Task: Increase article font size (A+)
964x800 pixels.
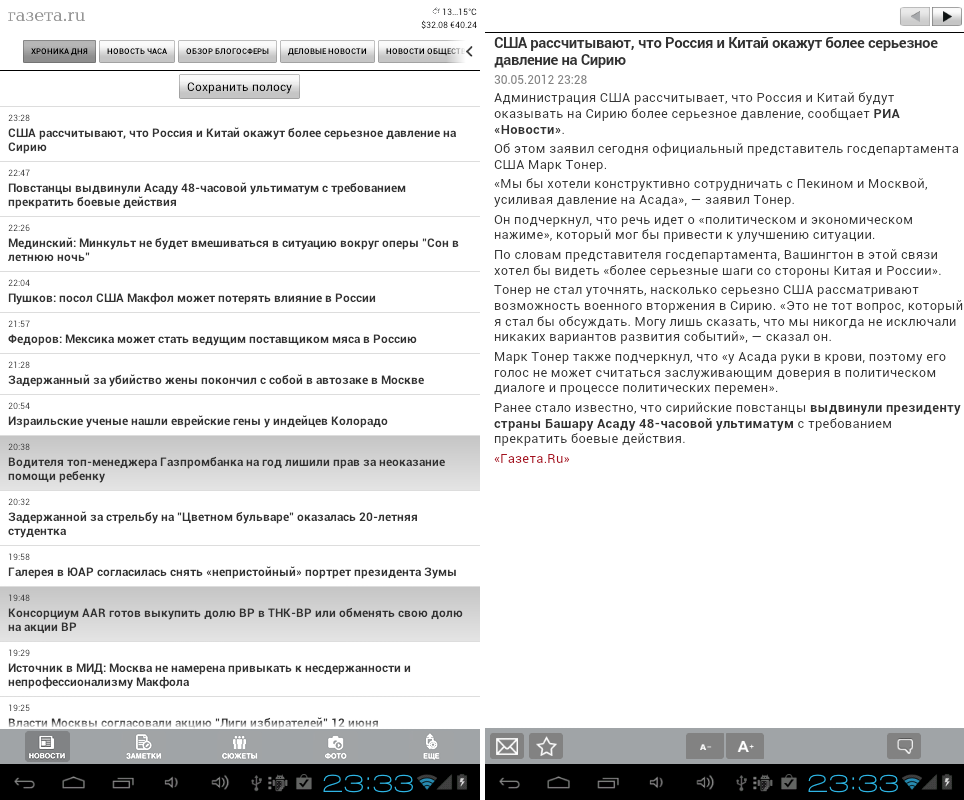Action: 745,746
